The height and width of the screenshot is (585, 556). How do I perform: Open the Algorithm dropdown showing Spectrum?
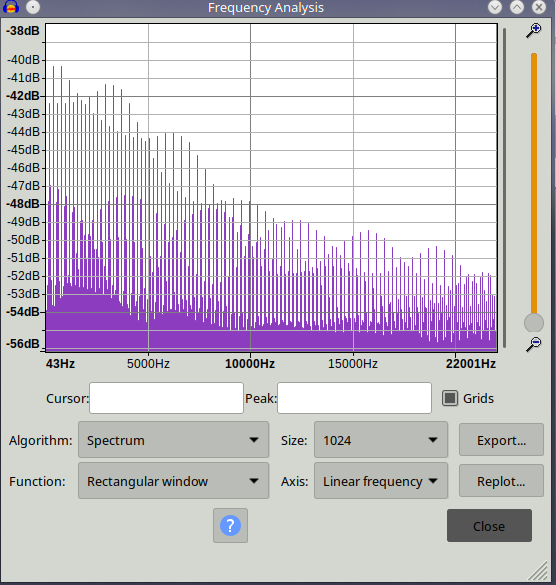174,440
